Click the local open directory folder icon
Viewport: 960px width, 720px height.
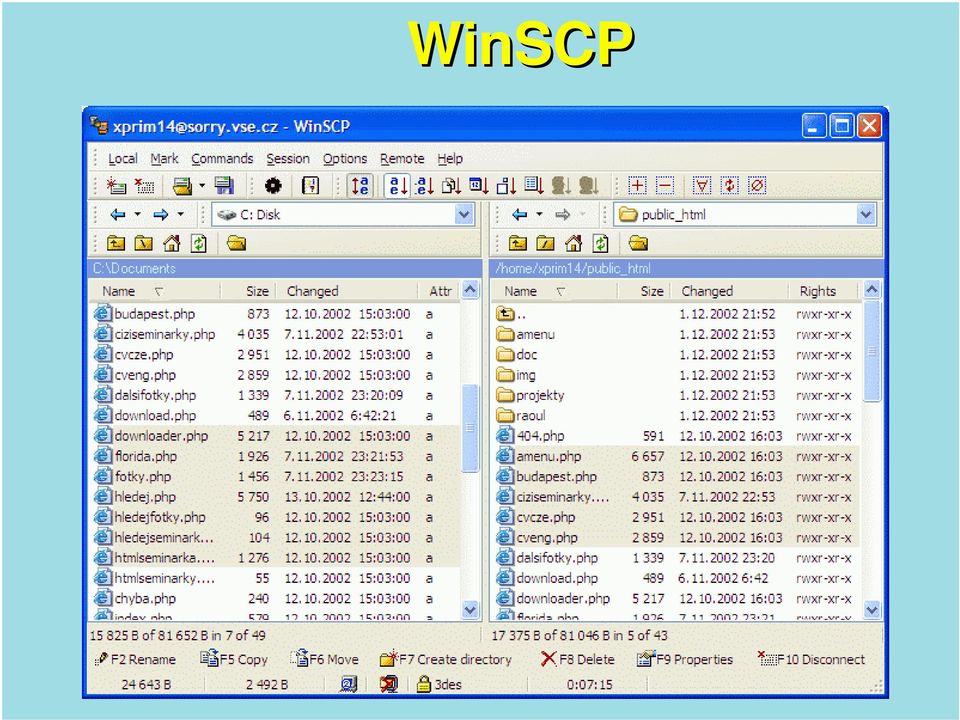pyautogui.click(x=236, y=244)
